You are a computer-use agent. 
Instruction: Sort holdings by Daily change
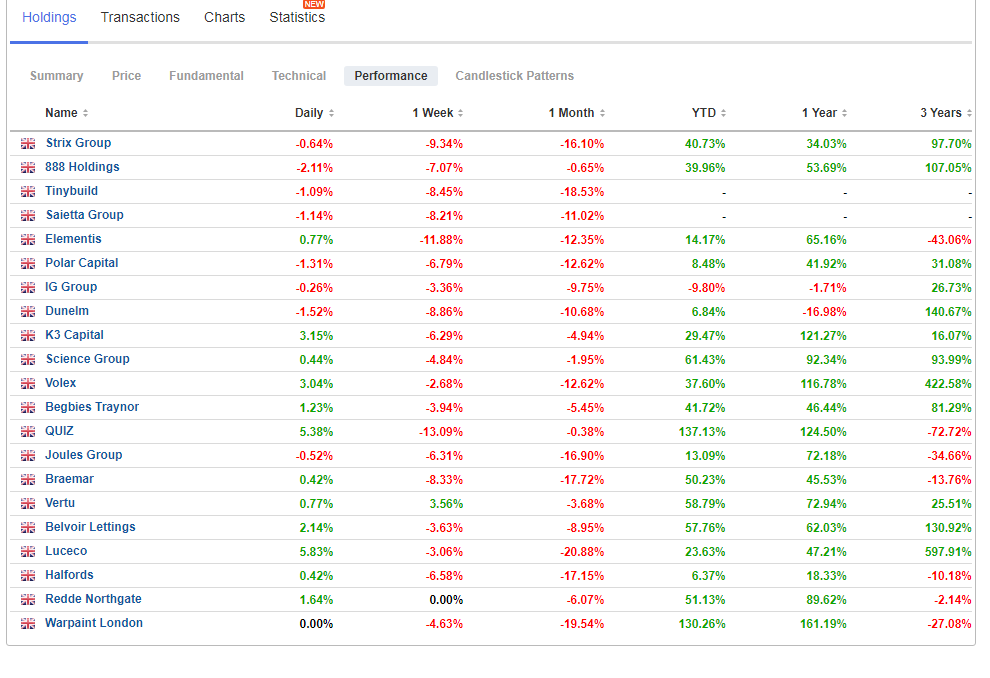pyautogui.click(x=314, y=113)
